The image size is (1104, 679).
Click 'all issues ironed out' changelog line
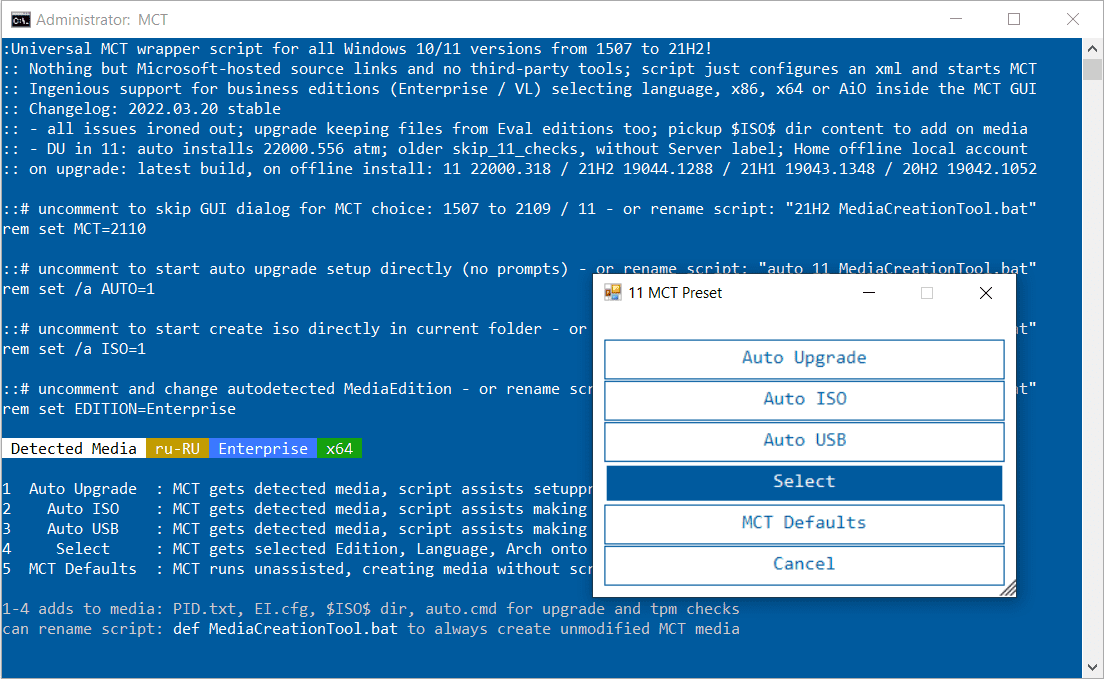click(515, 128)
